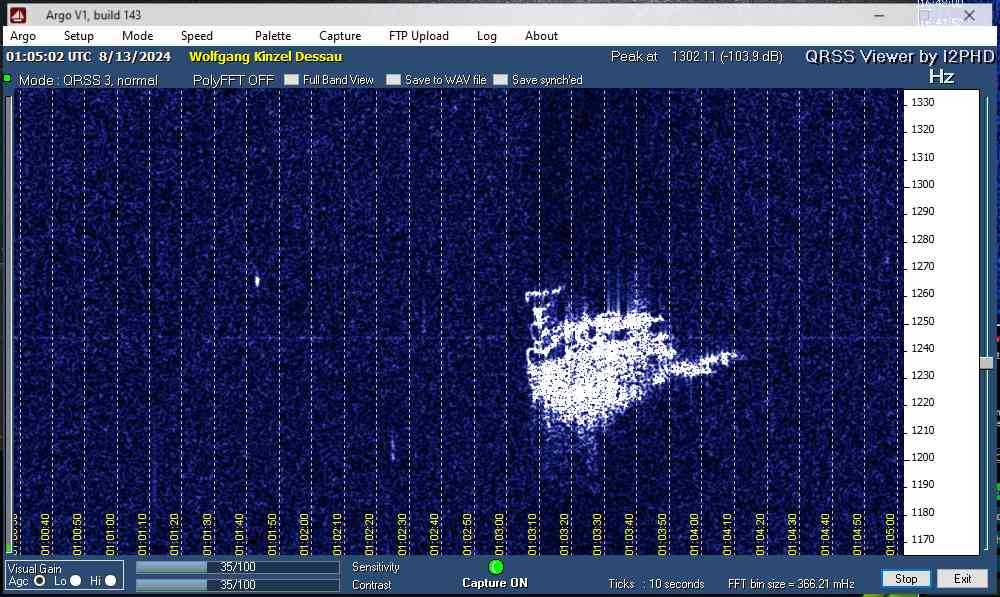Open the Setup menu

(78, 36)
